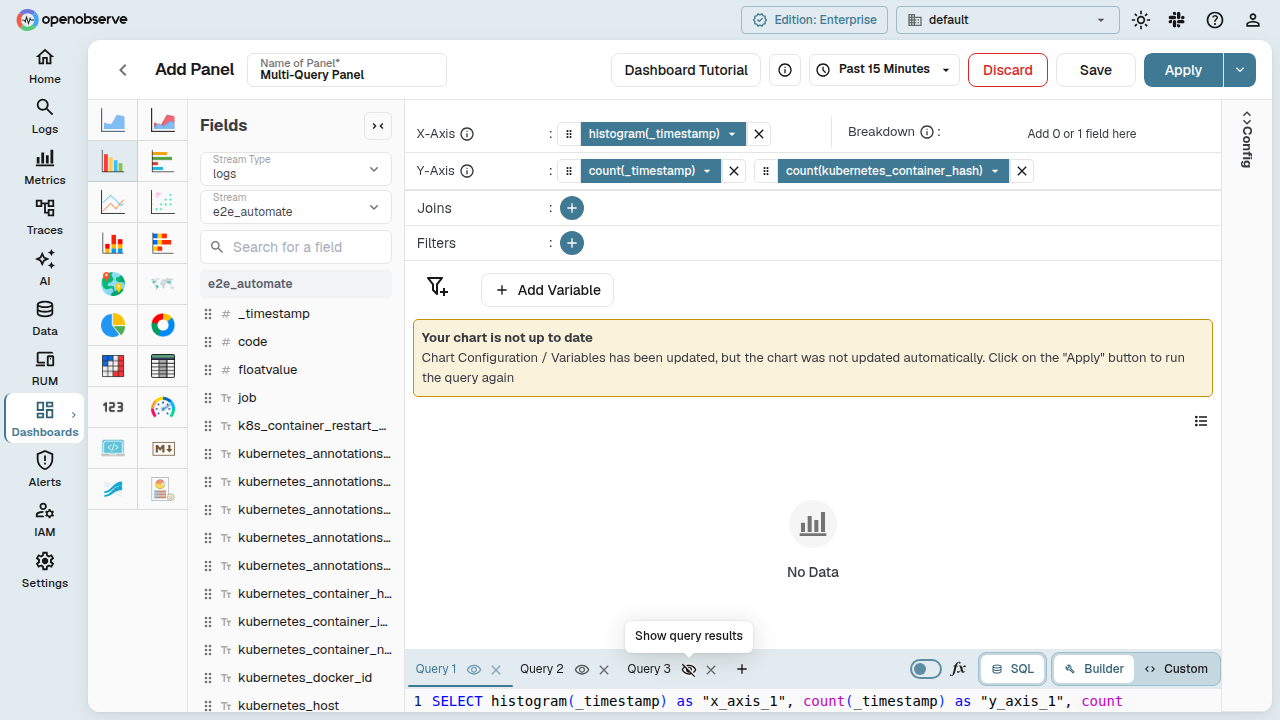Show Query 3 results
Image resolution: width=1280 pixels, height=720 pixels.
pos(689,669)
